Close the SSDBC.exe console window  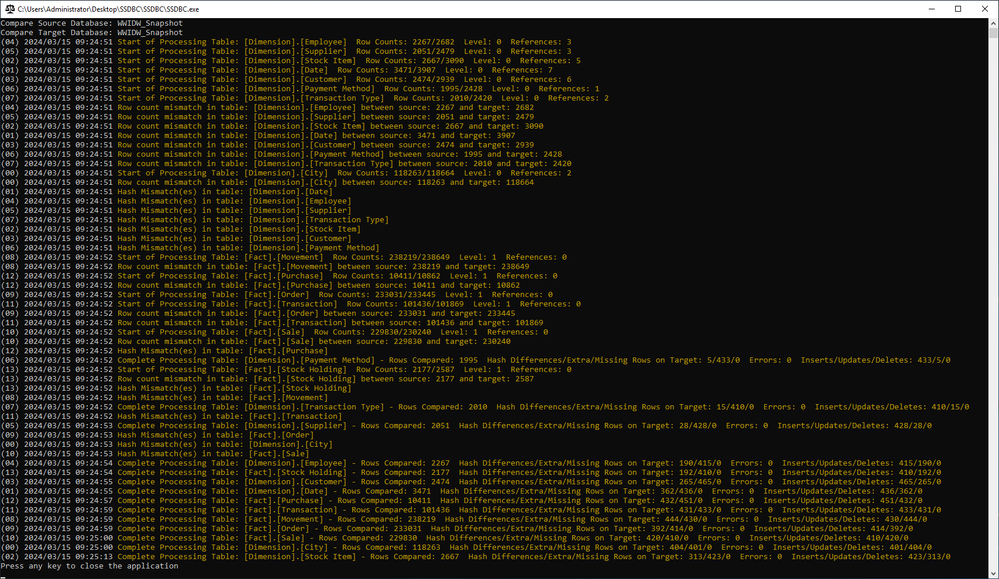pyautogui.click(x=984, y=9)
